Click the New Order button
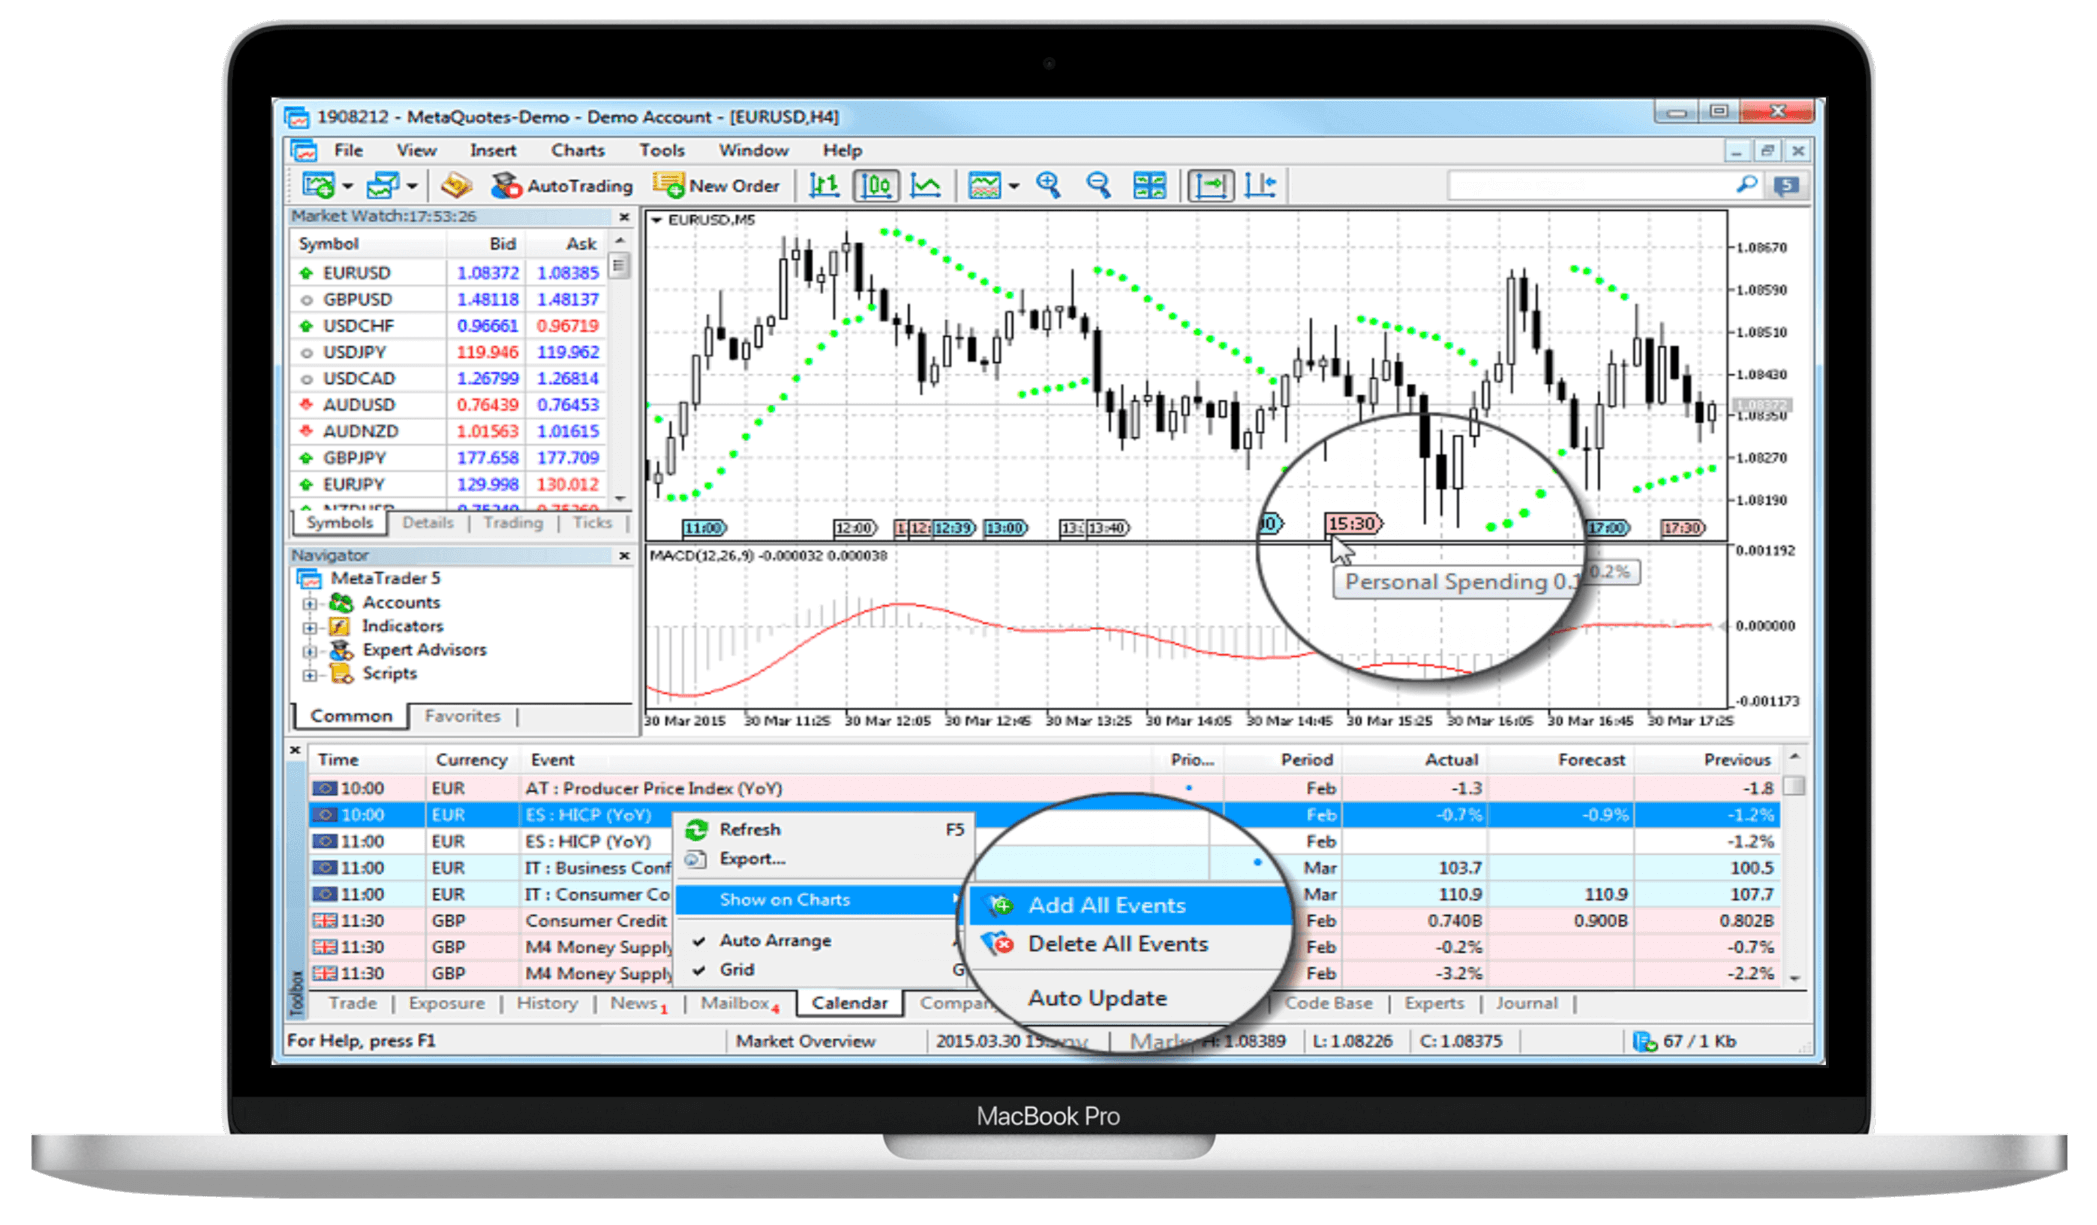The width and height of the screenshot is (2097, 1225). (716, 185)
